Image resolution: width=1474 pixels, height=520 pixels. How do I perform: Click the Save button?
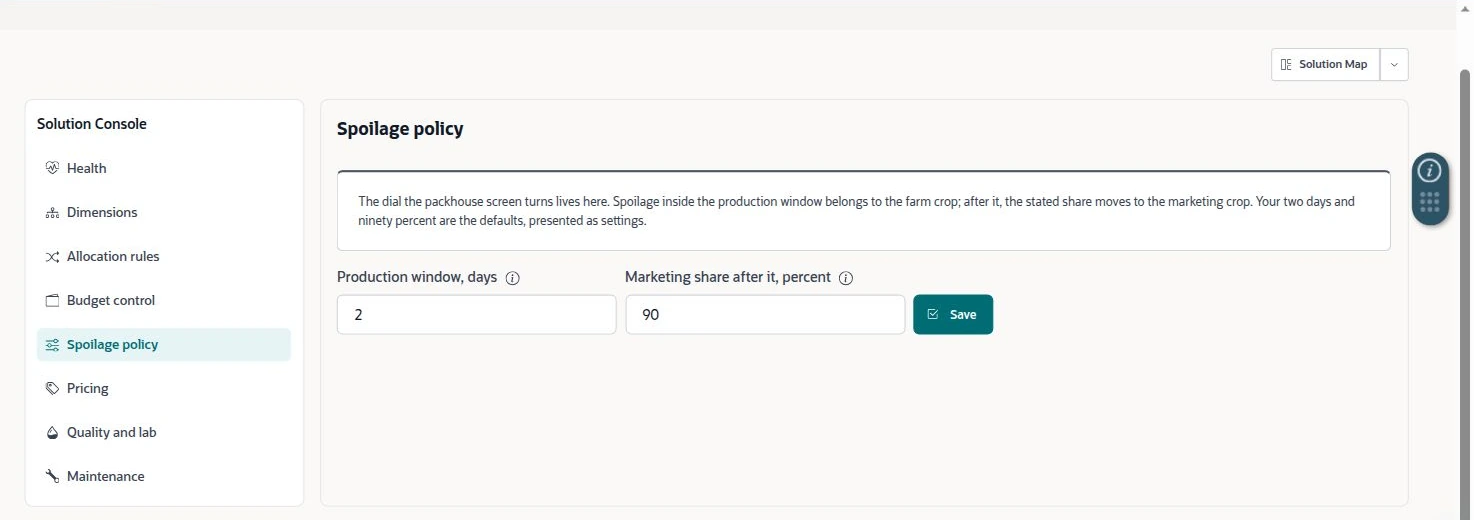(x=953, y=314)
